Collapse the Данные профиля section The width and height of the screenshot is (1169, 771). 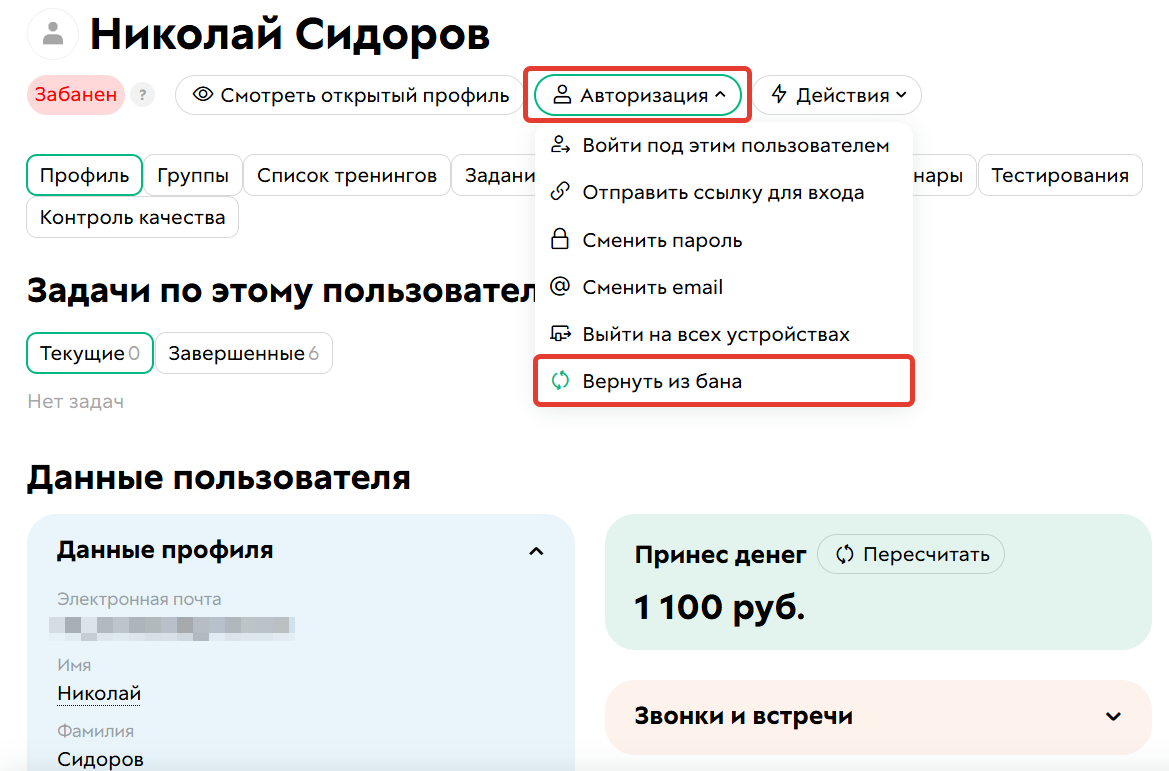[x=536, y=551]
